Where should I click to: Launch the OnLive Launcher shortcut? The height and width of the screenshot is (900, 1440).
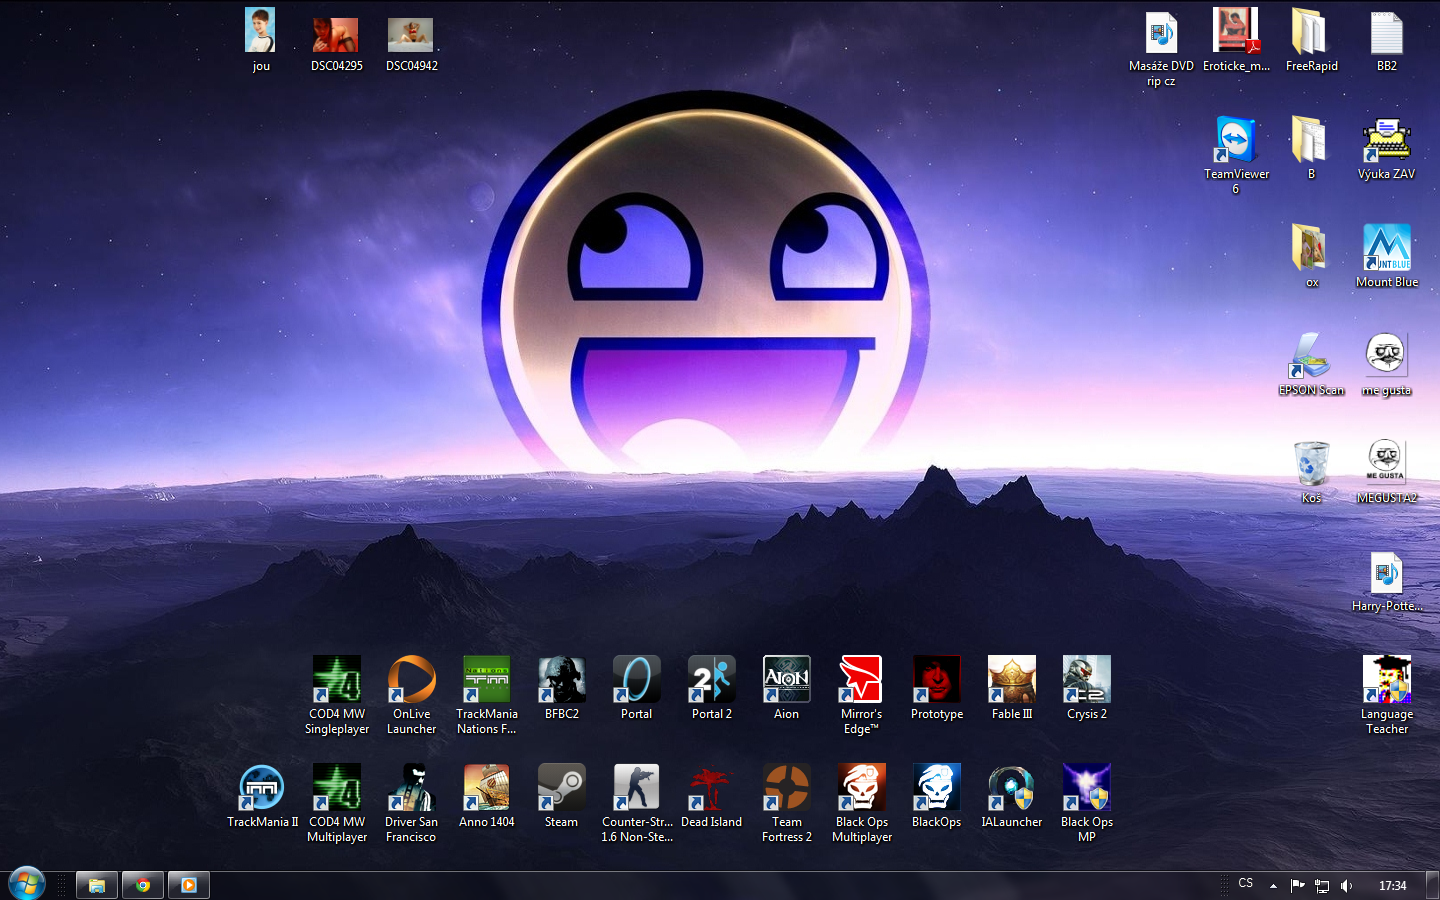(x=412, y=695)
